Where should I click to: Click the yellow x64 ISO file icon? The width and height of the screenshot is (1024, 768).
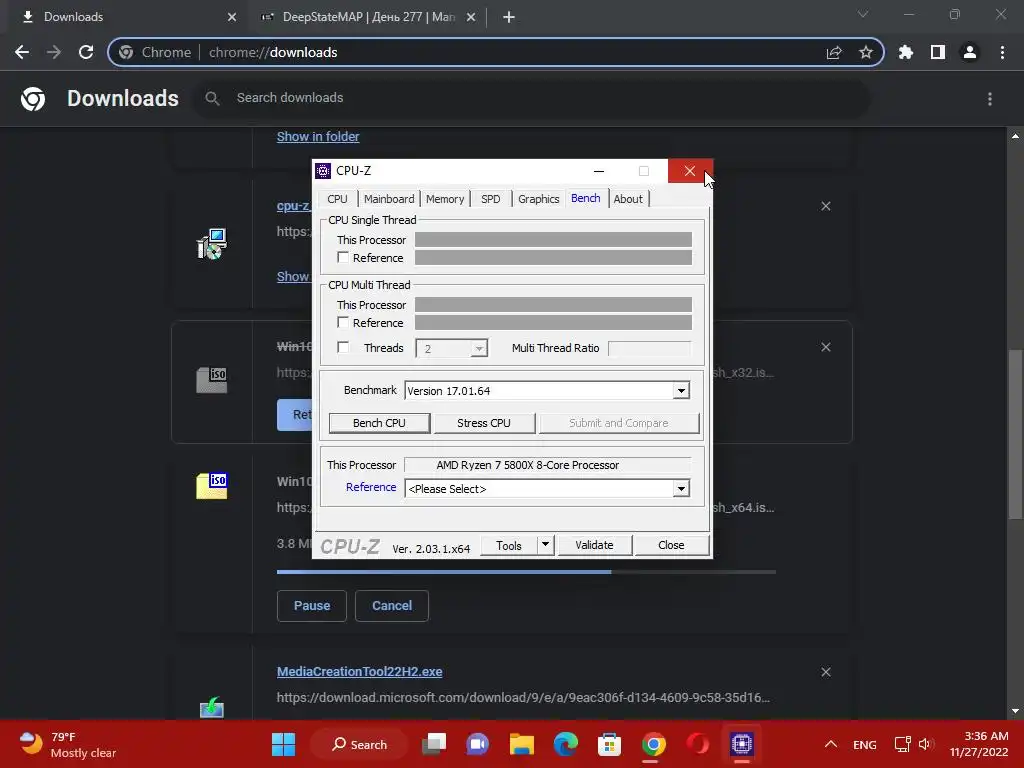click(212, 486)
